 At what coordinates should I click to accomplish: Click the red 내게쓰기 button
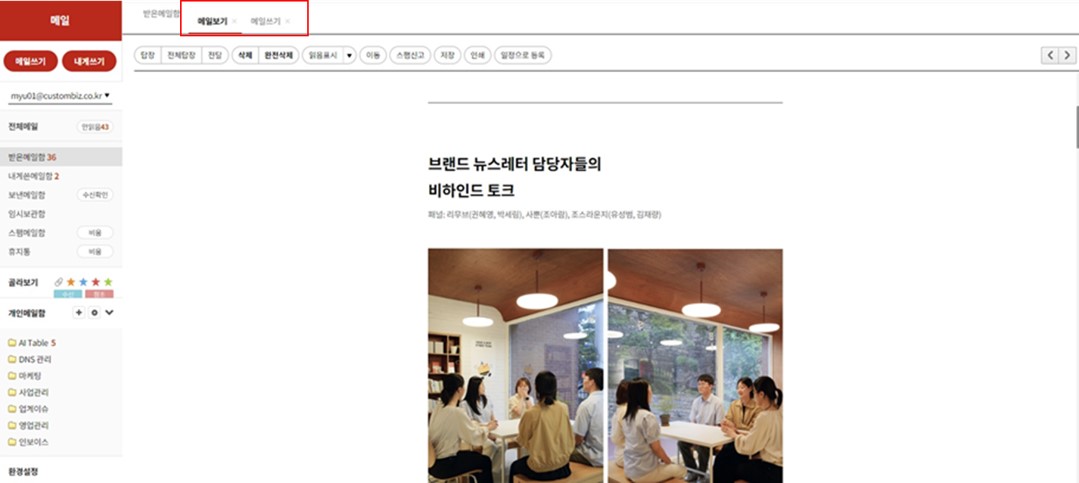[89, 61]
